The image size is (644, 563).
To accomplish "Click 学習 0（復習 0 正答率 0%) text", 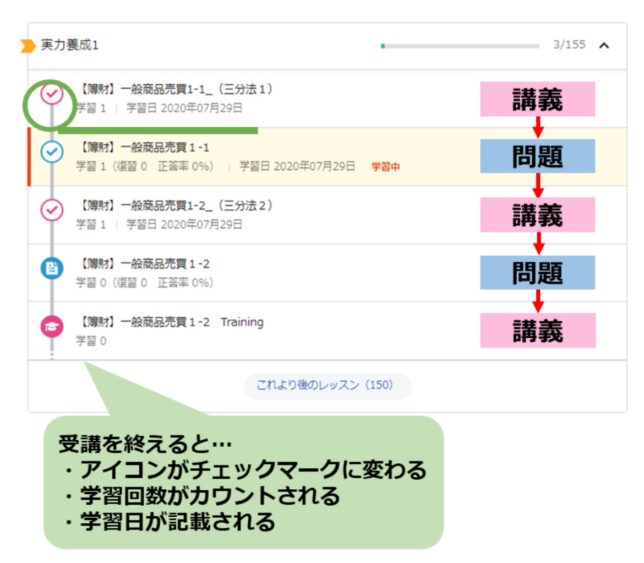I will click(x=145, y=283).
